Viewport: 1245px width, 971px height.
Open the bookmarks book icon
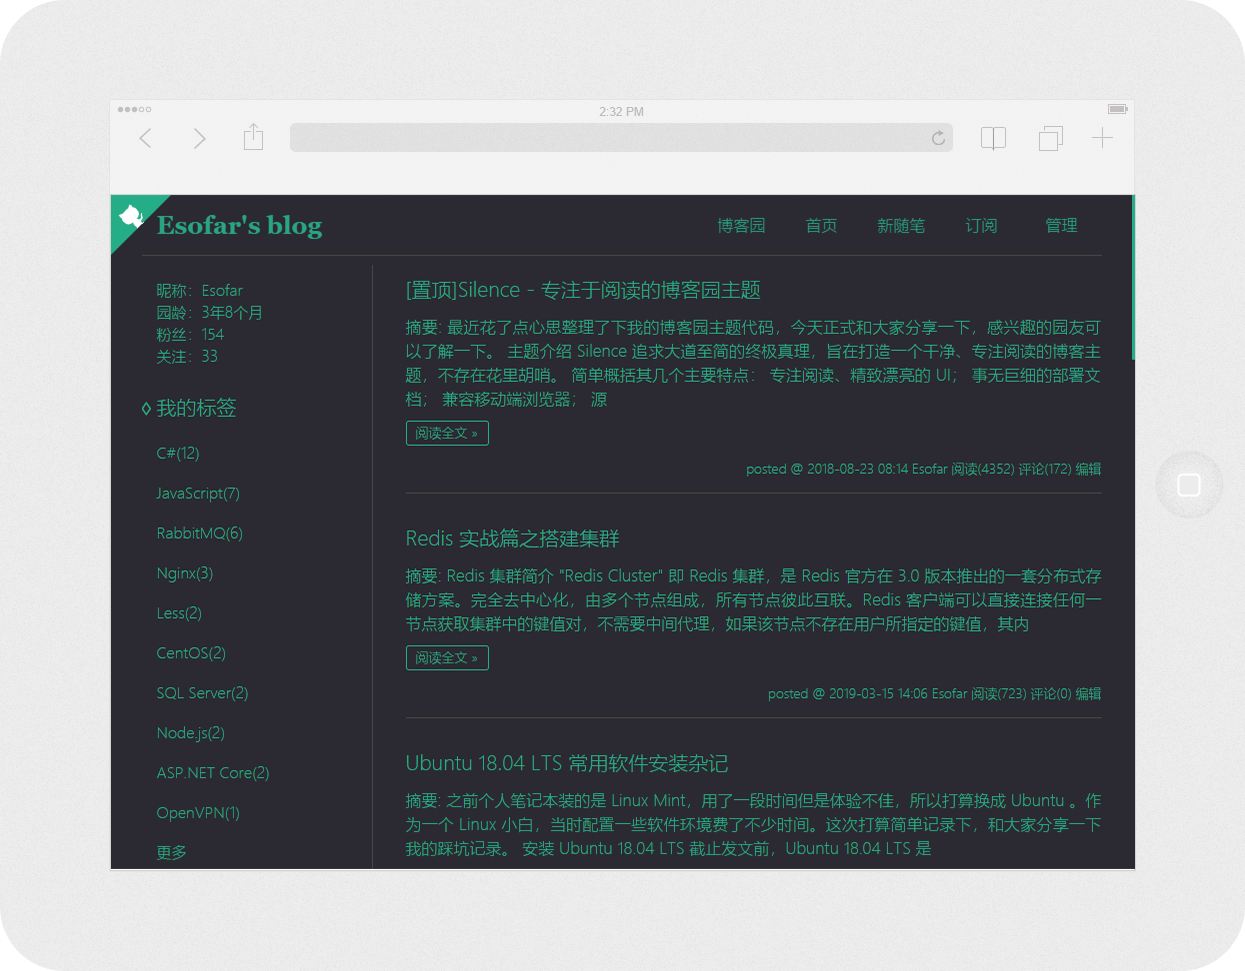tap(993, 138)
